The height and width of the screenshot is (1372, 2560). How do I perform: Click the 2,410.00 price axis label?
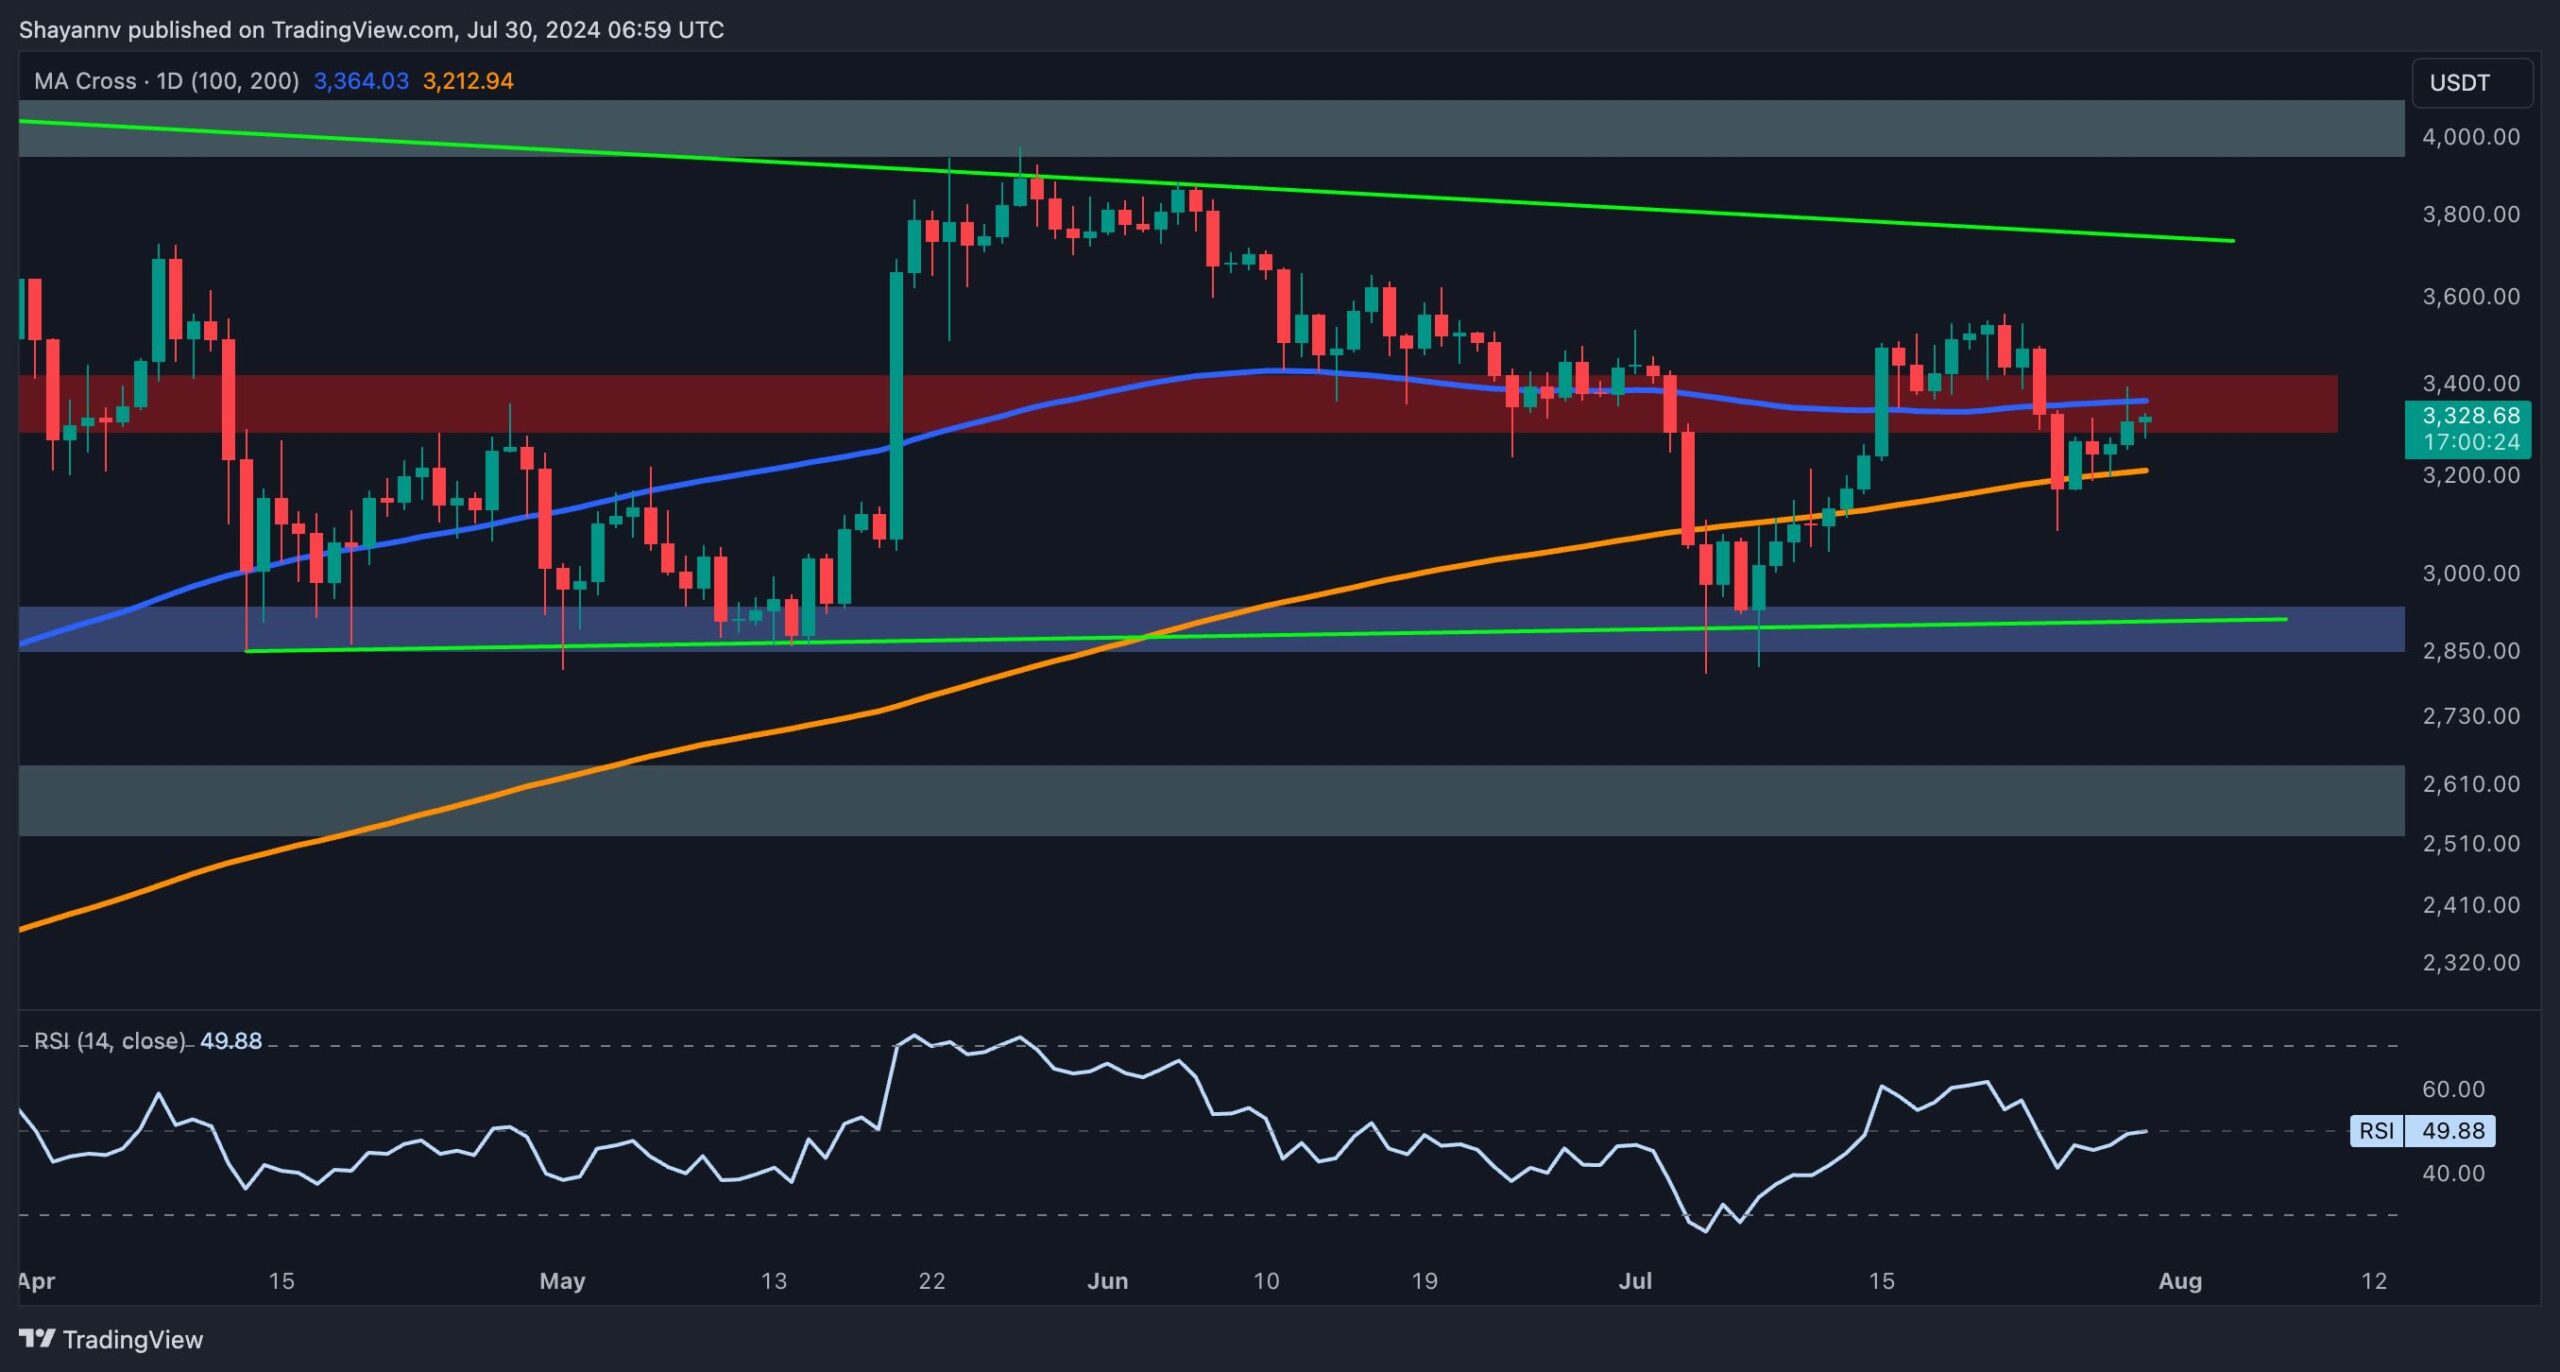(2470, 905)
